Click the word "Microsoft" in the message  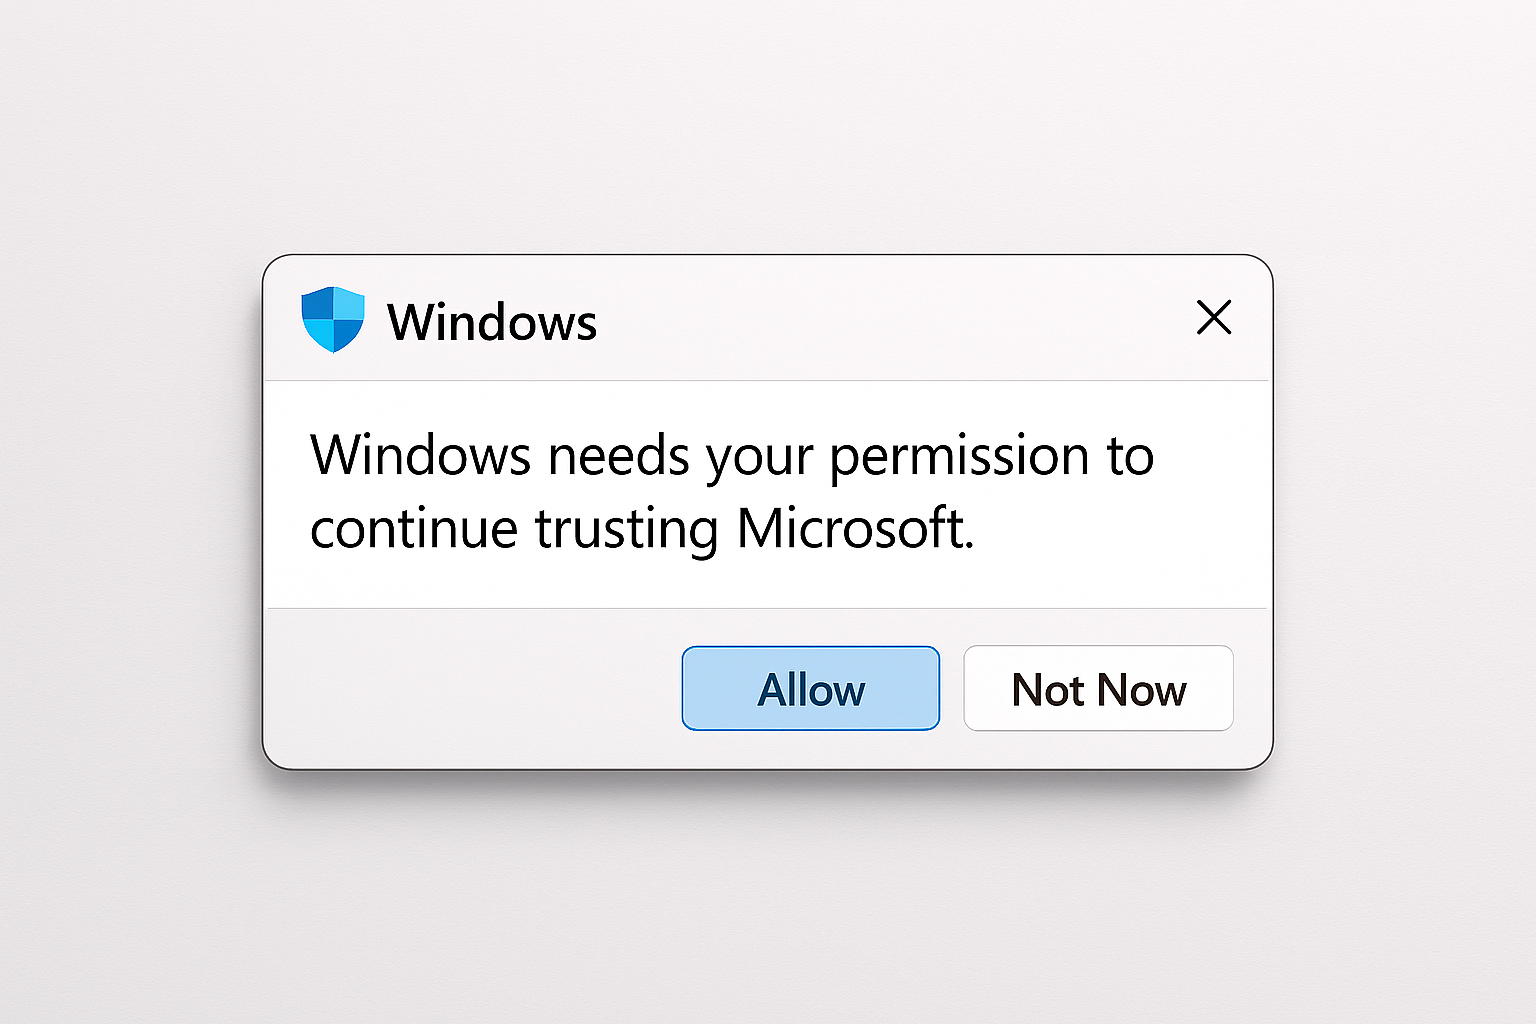click(x=854, y=528)
